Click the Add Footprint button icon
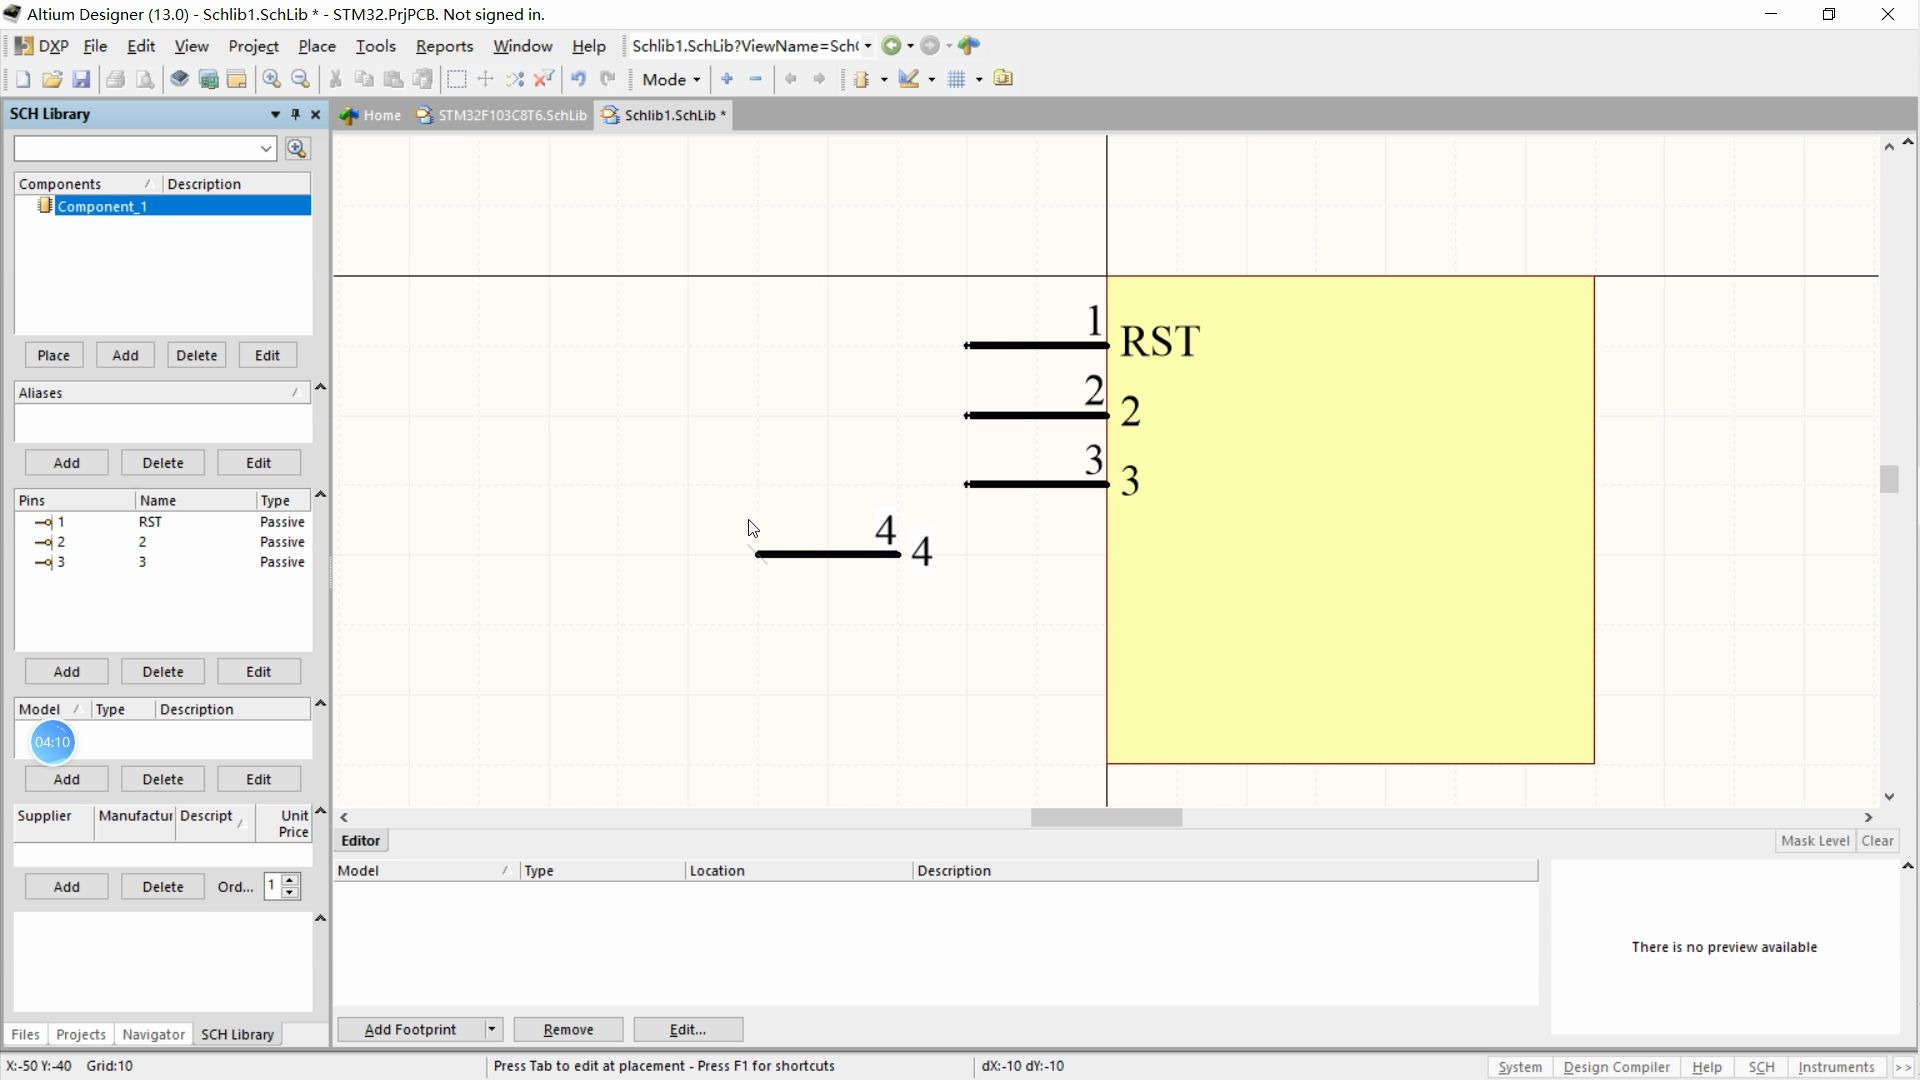The width and height of the screenshot is (1920, 1080). pyautogui.click(x=410, y=1029)
